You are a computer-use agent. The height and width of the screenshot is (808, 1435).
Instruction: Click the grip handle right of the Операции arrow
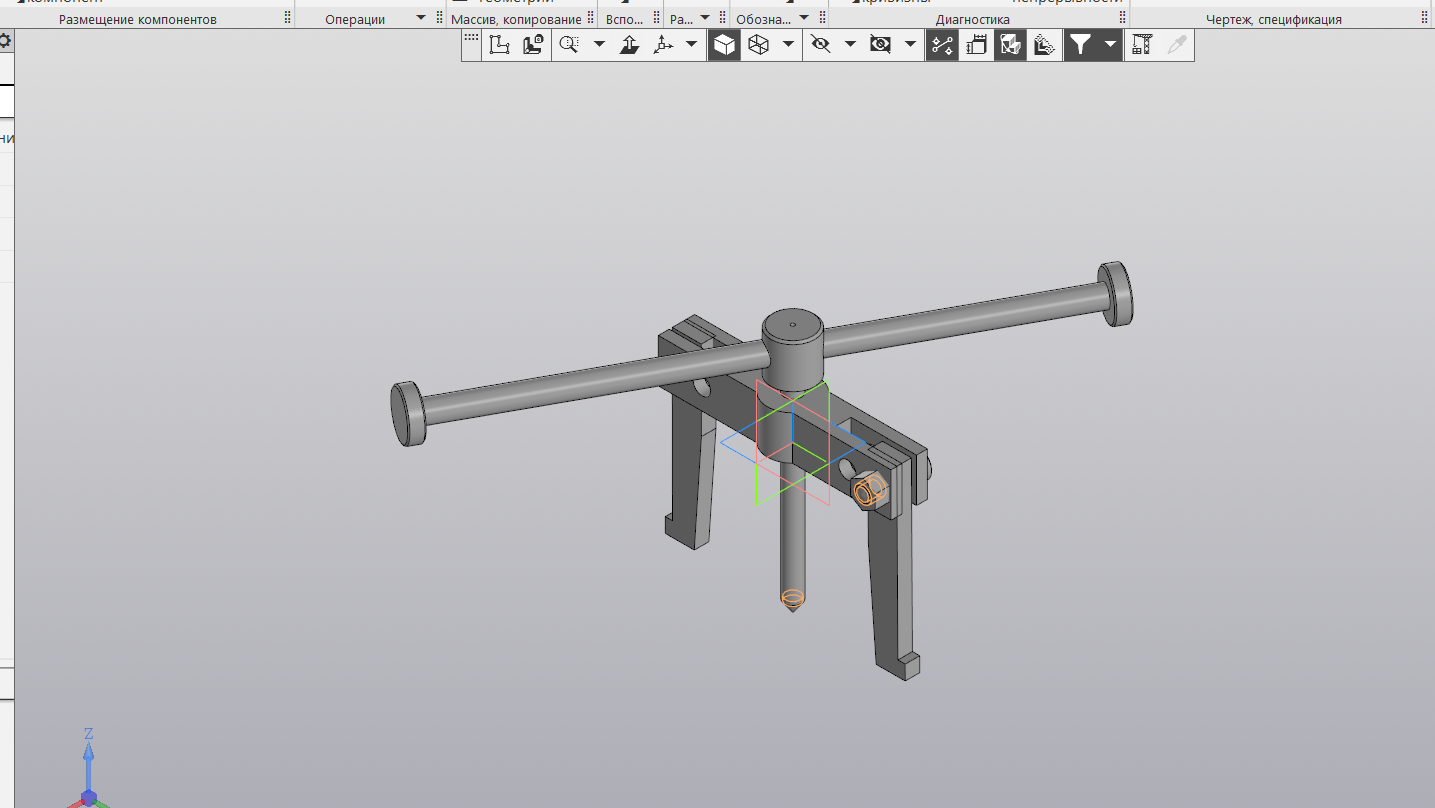pyautogui.click(x=439, y=18)
